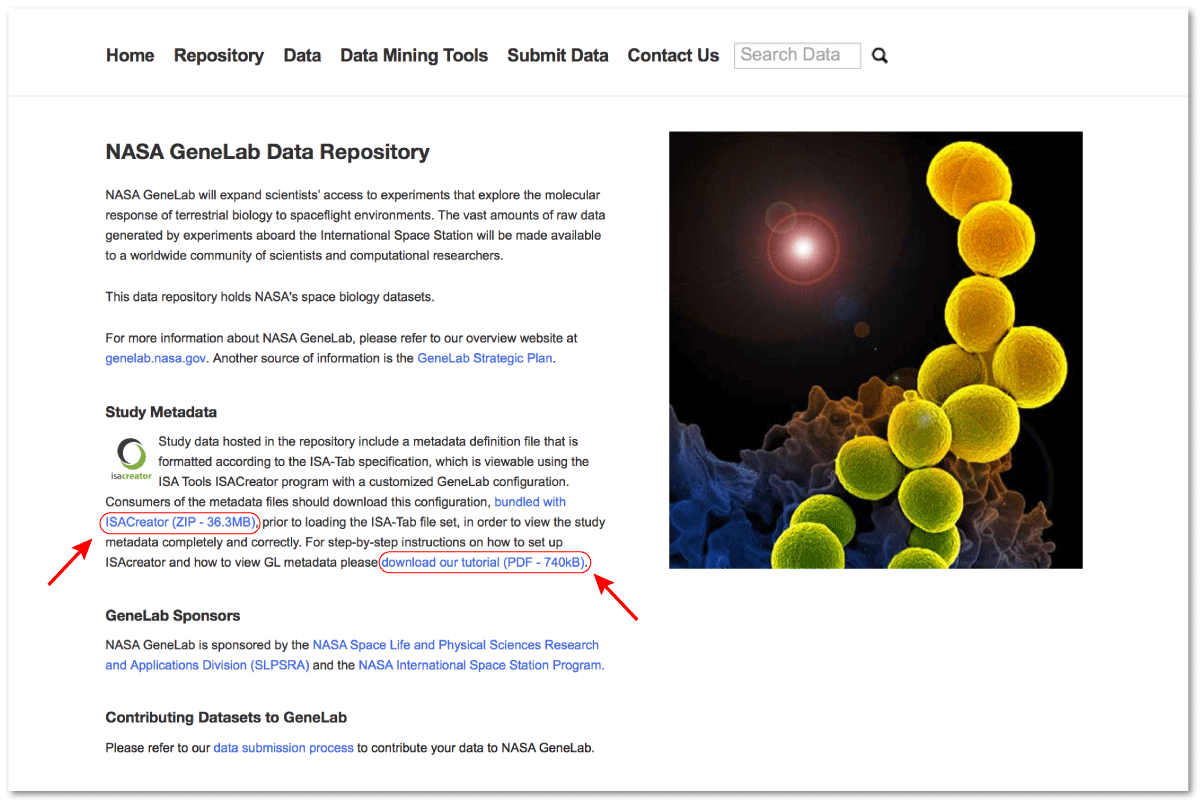Follow the genelab.nasa.gov link
1200x800 pixels.
click(x=156, y=358)
